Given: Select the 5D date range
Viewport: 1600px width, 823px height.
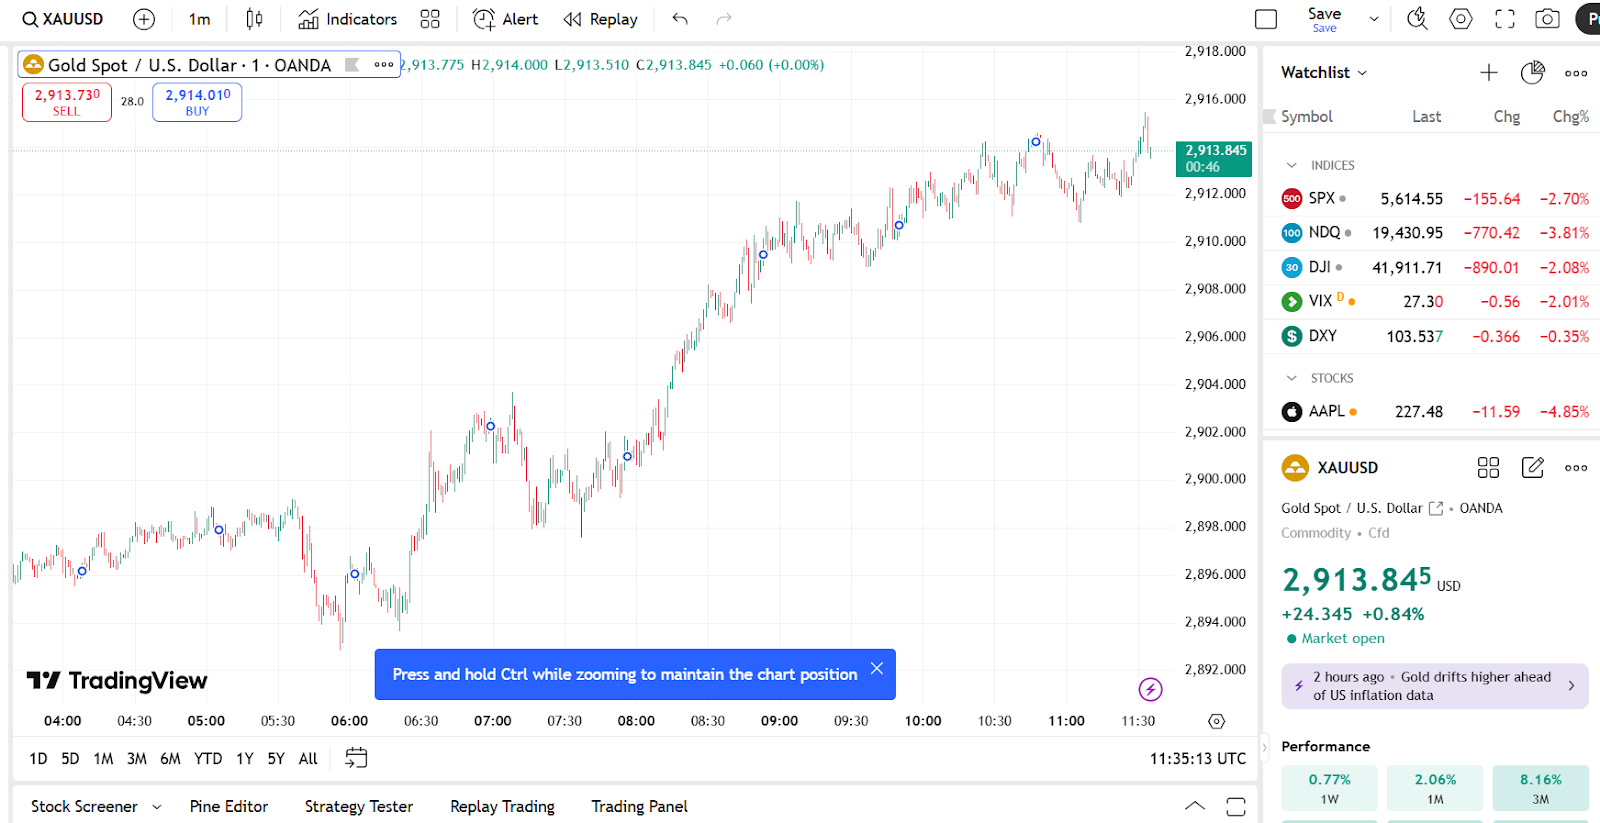Looking at the screenshot, I should pyautogui.click(x=70, y=759).
